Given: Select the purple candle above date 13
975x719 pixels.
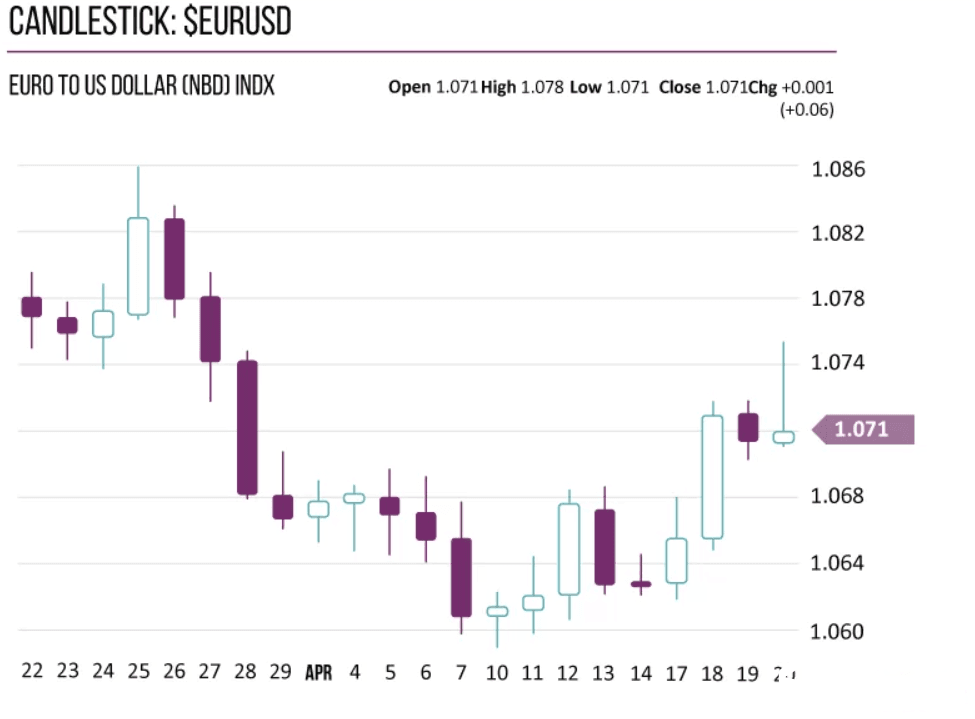Looking at the screenshot, I should [604, 546].
